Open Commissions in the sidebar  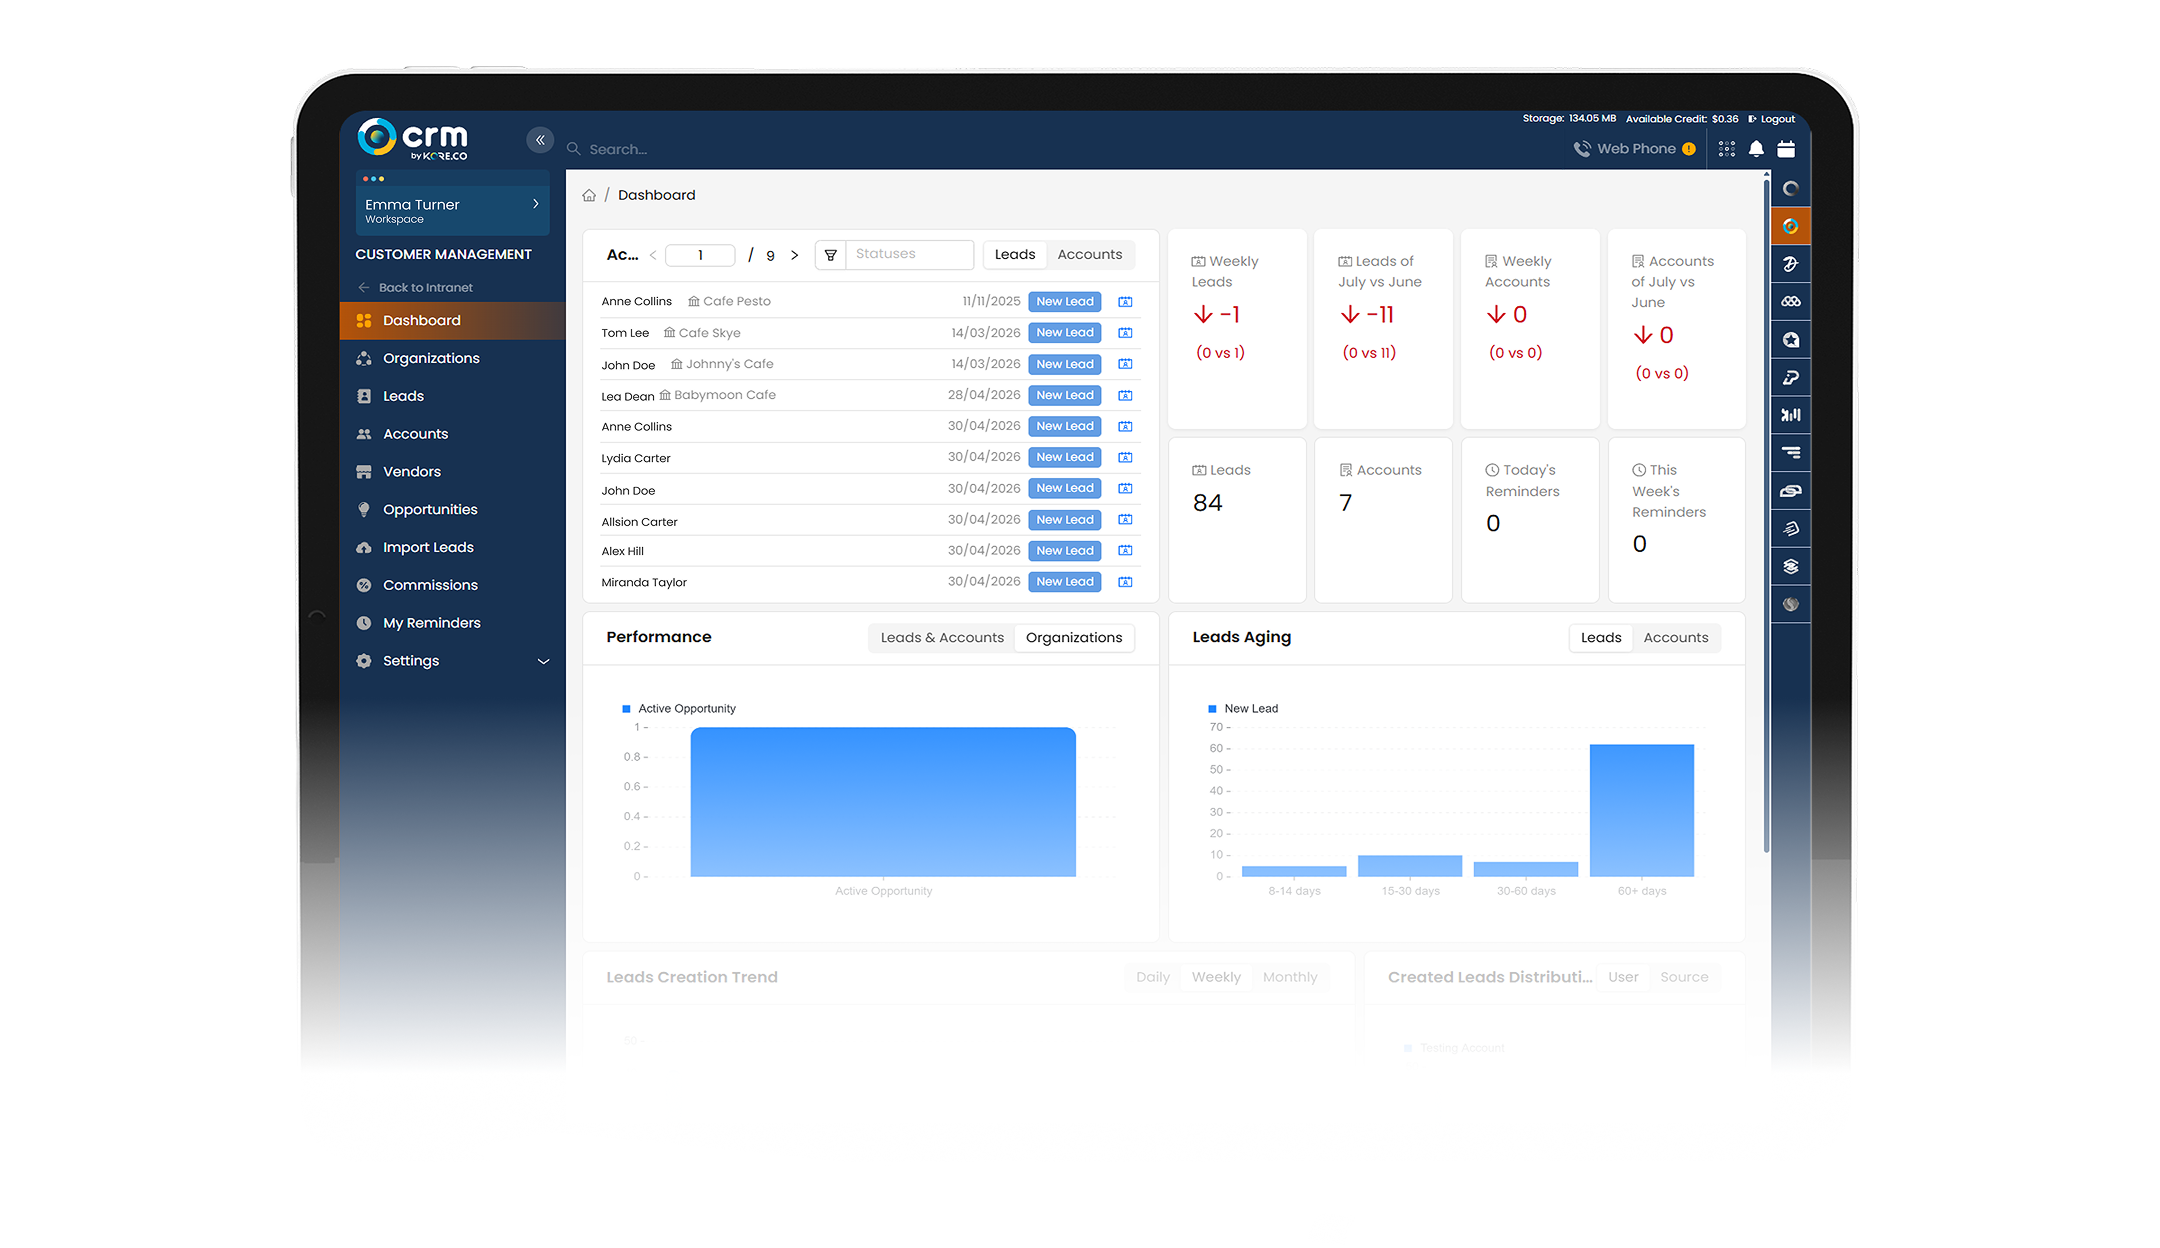tap(453, 586)
